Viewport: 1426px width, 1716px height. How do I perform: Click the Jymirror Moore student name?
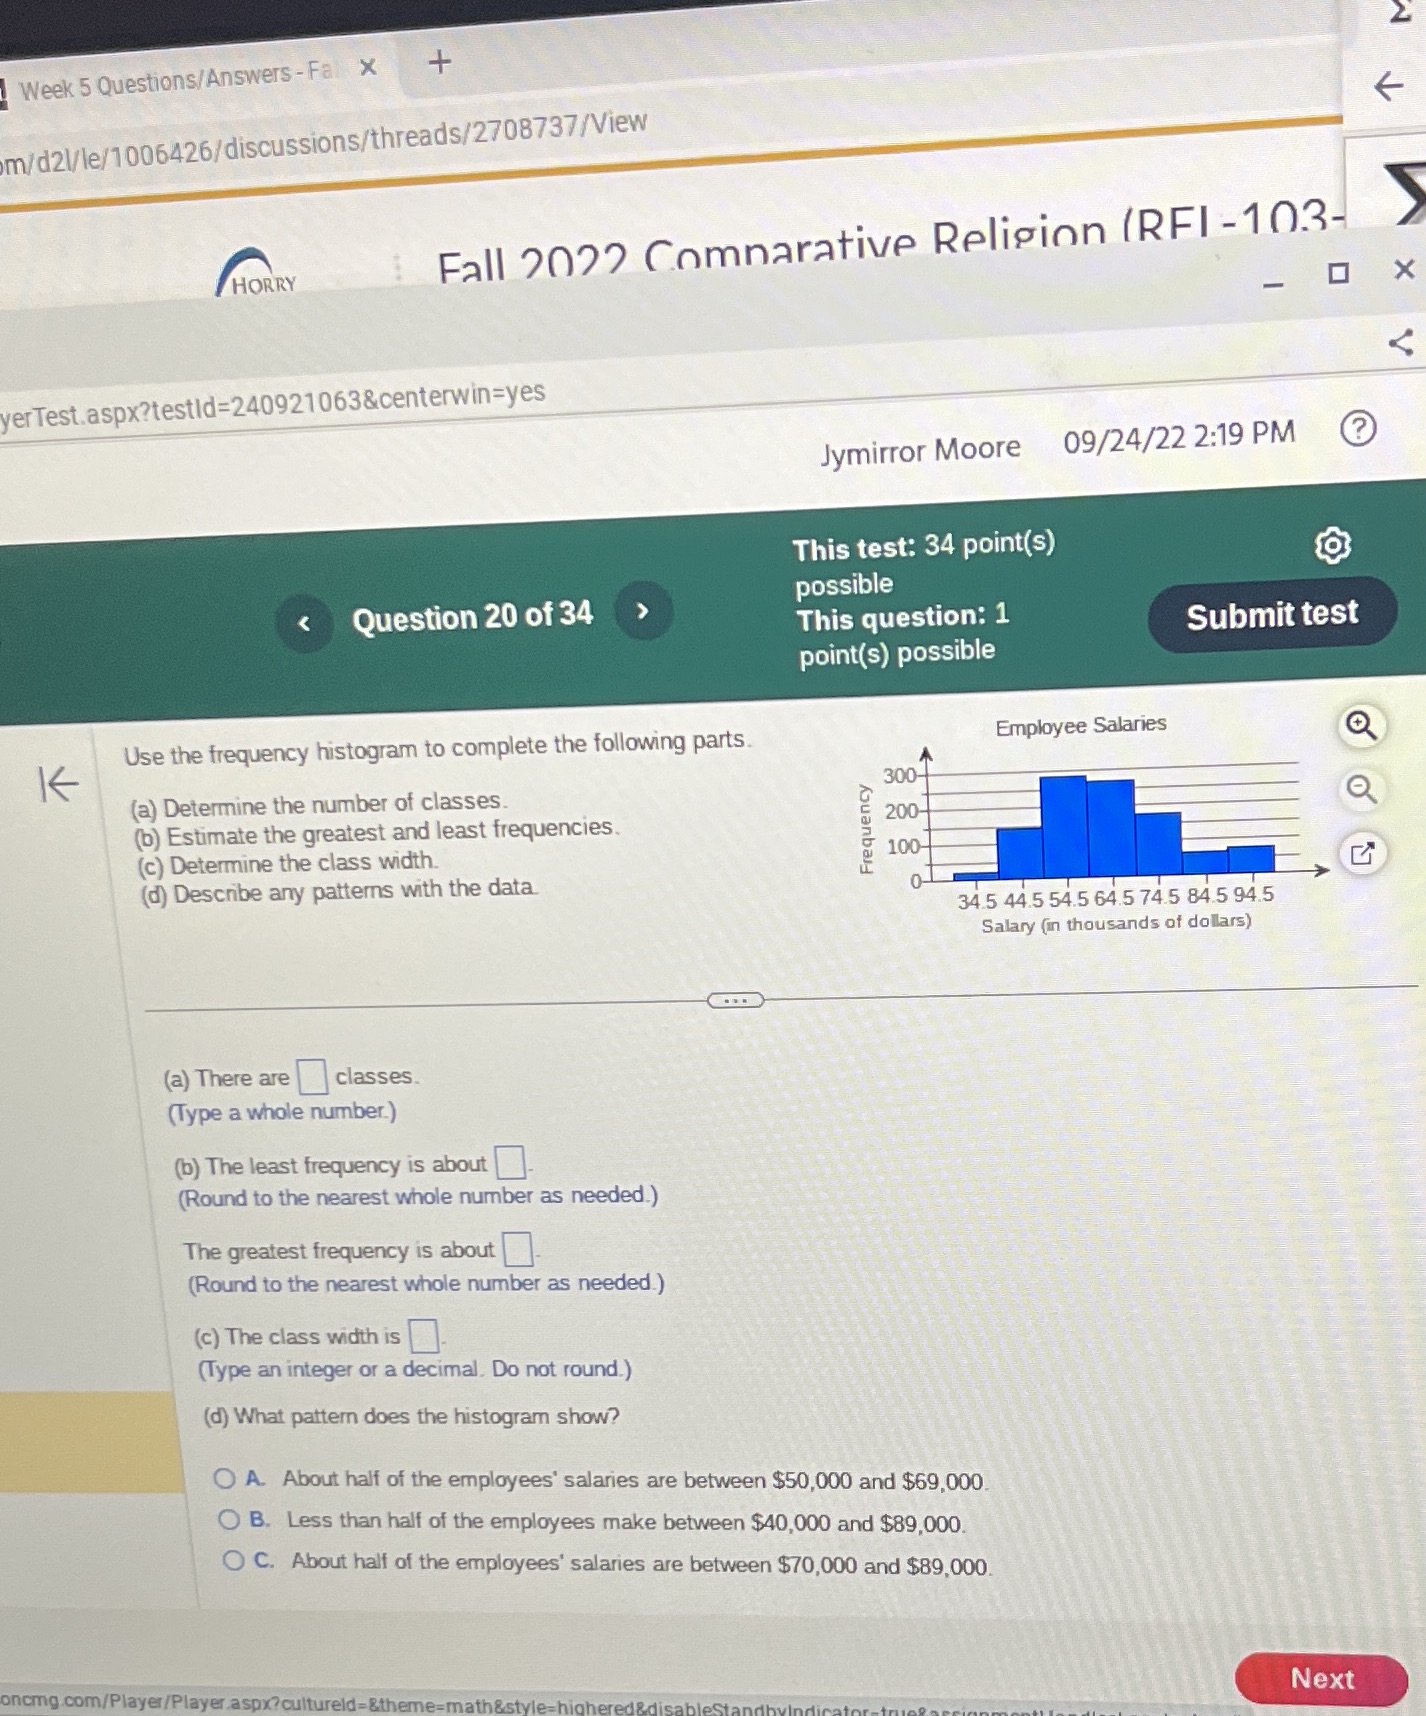tap(921, 450)
